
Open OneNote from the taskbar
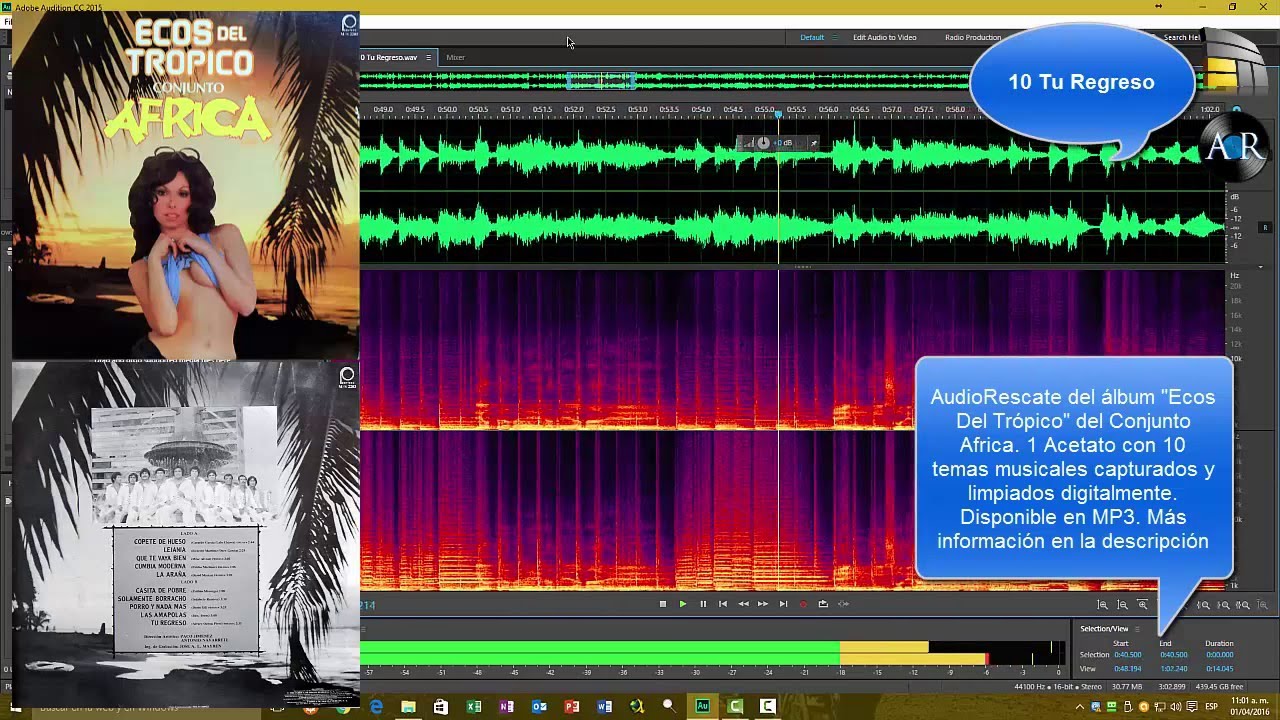507,706
